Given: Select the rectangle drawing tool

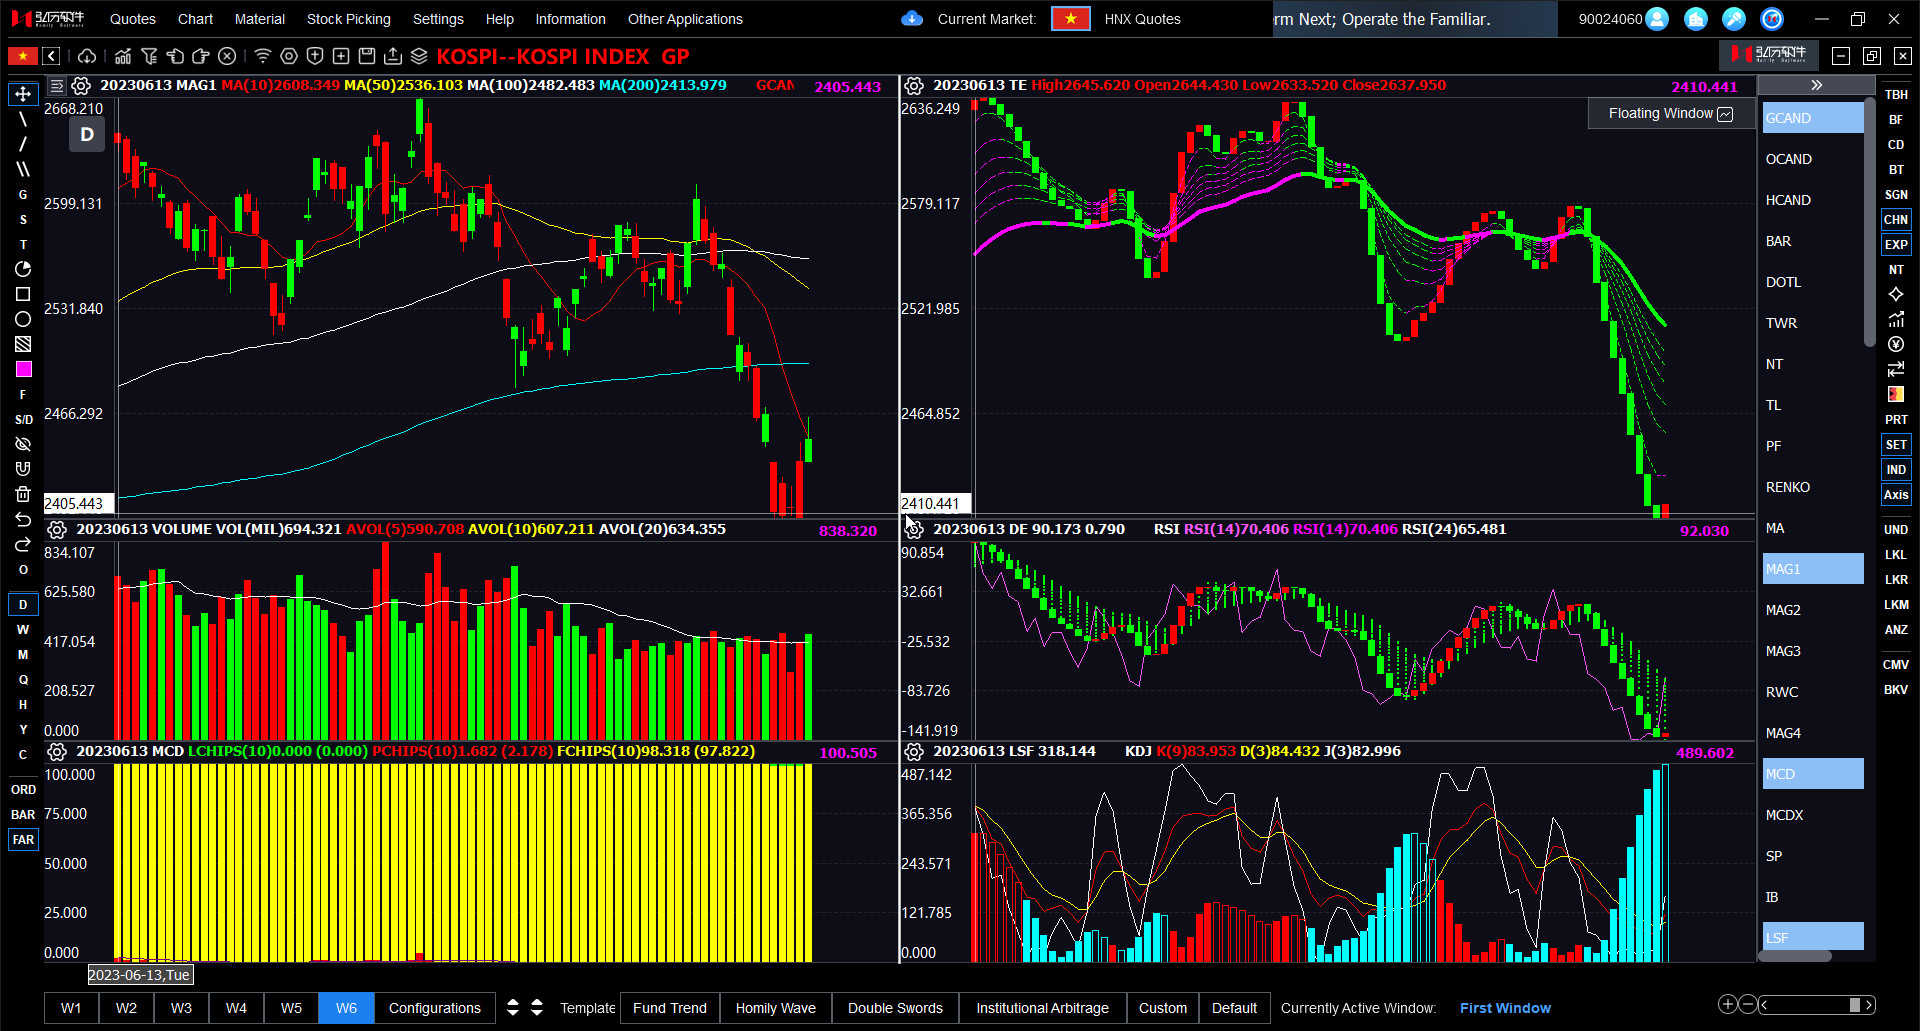Looking at the screenshot, I should pyautogui.click(x=23, y=294).
